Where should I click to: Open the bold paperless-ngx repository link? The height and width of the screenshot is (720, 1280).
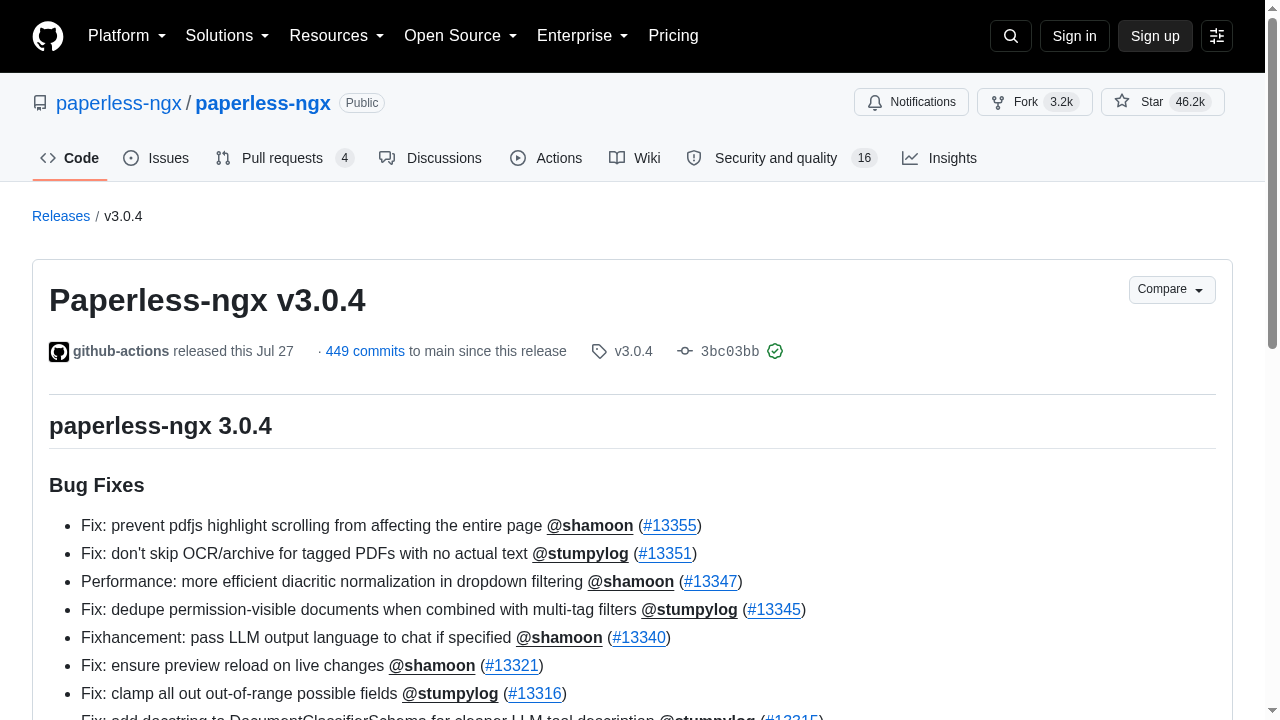263,103
